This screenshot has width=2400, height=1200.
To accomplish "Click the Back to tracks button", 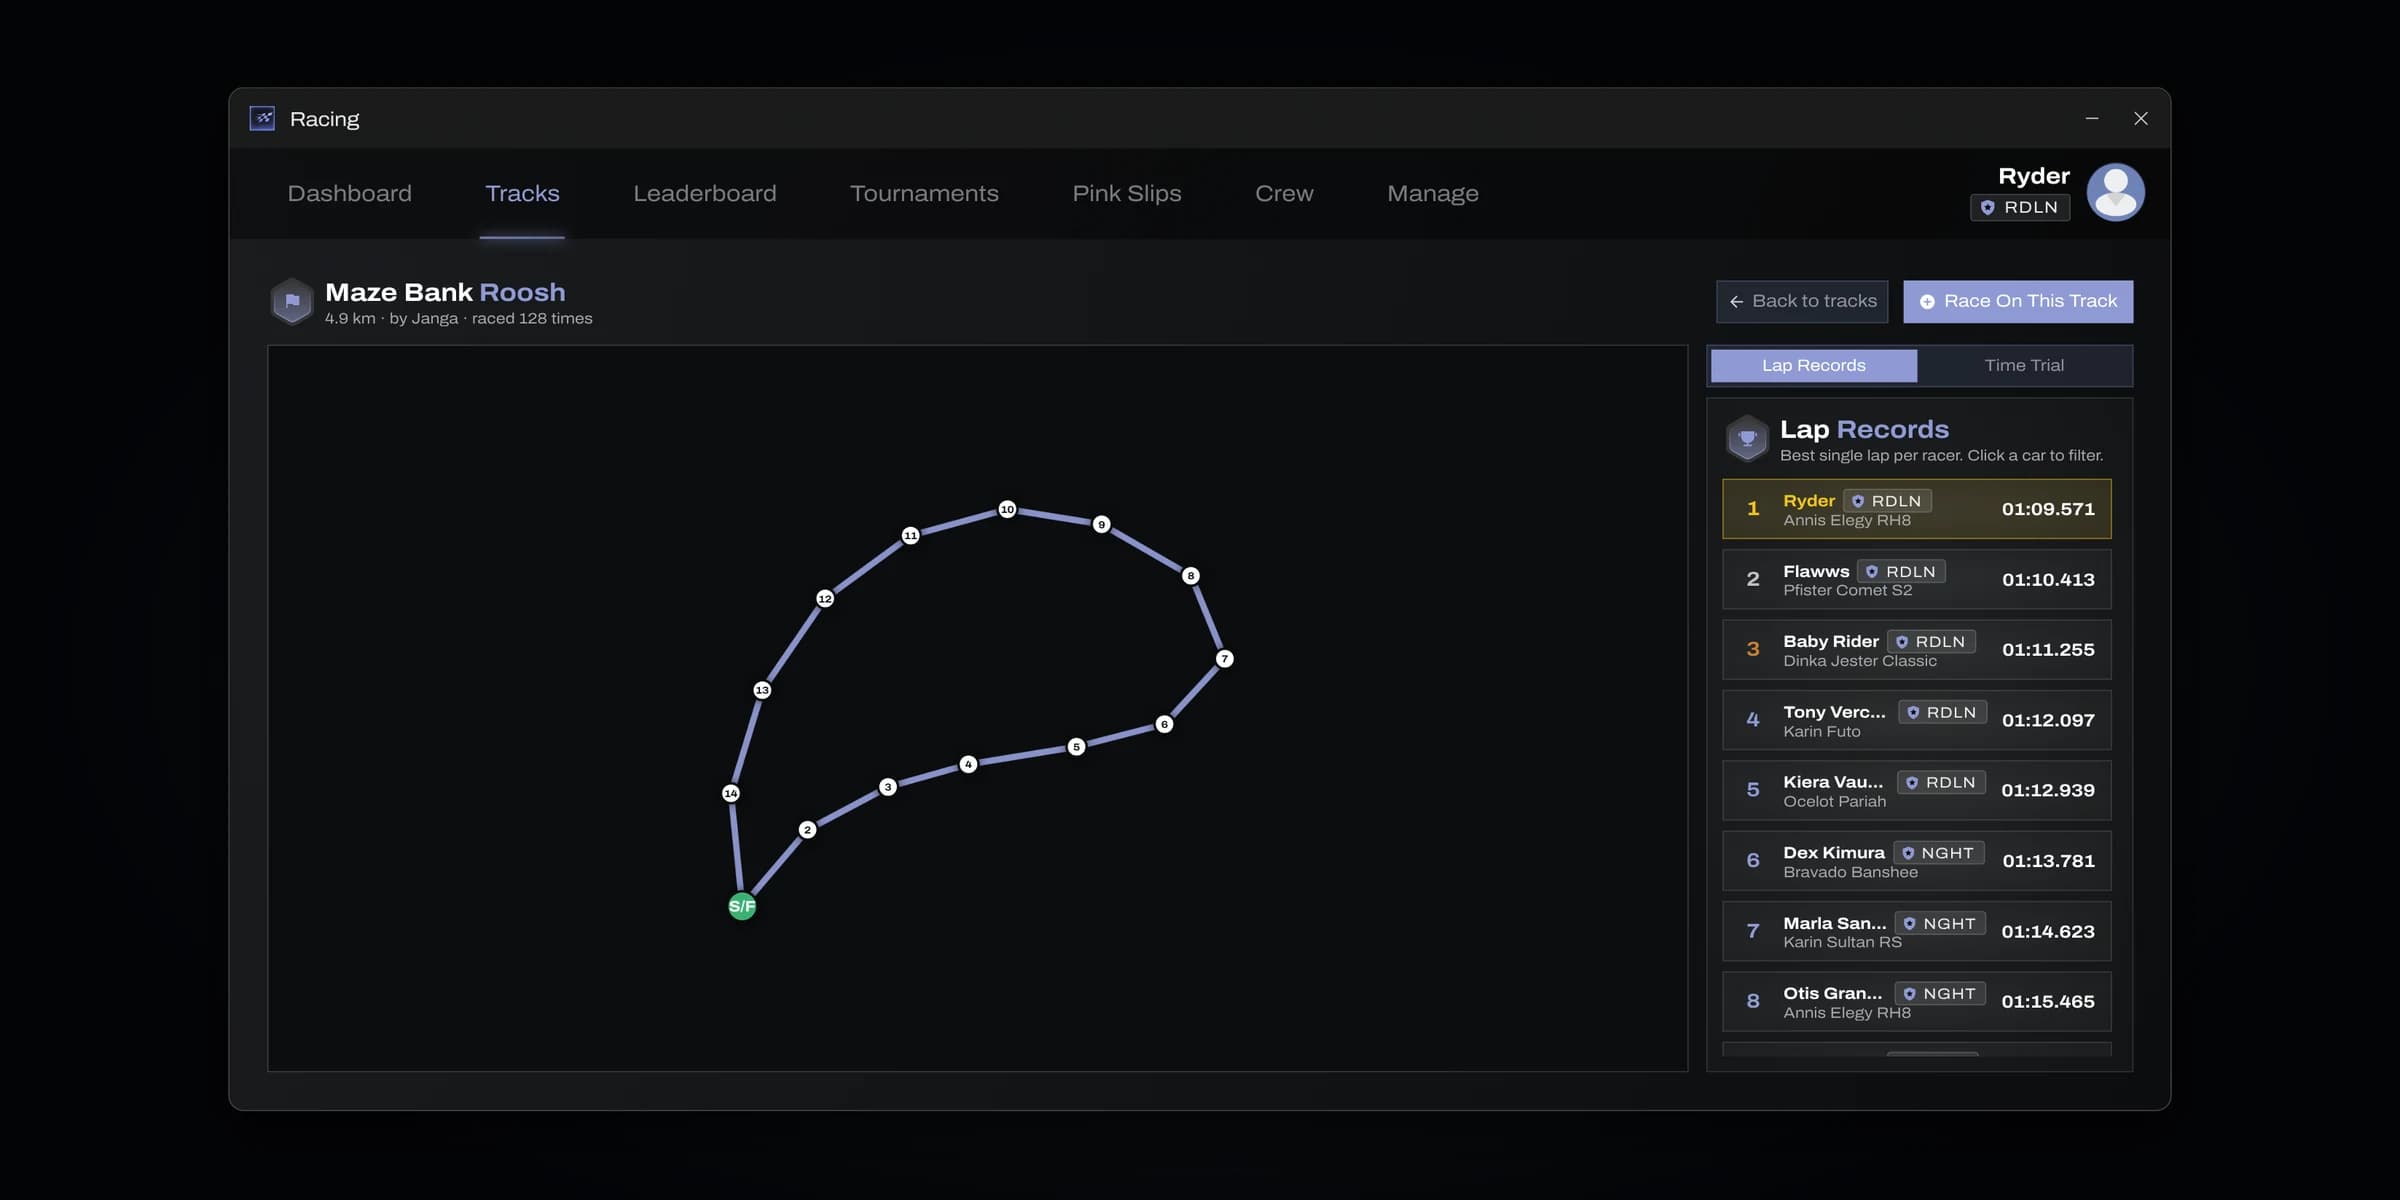I will point(1802,301).
